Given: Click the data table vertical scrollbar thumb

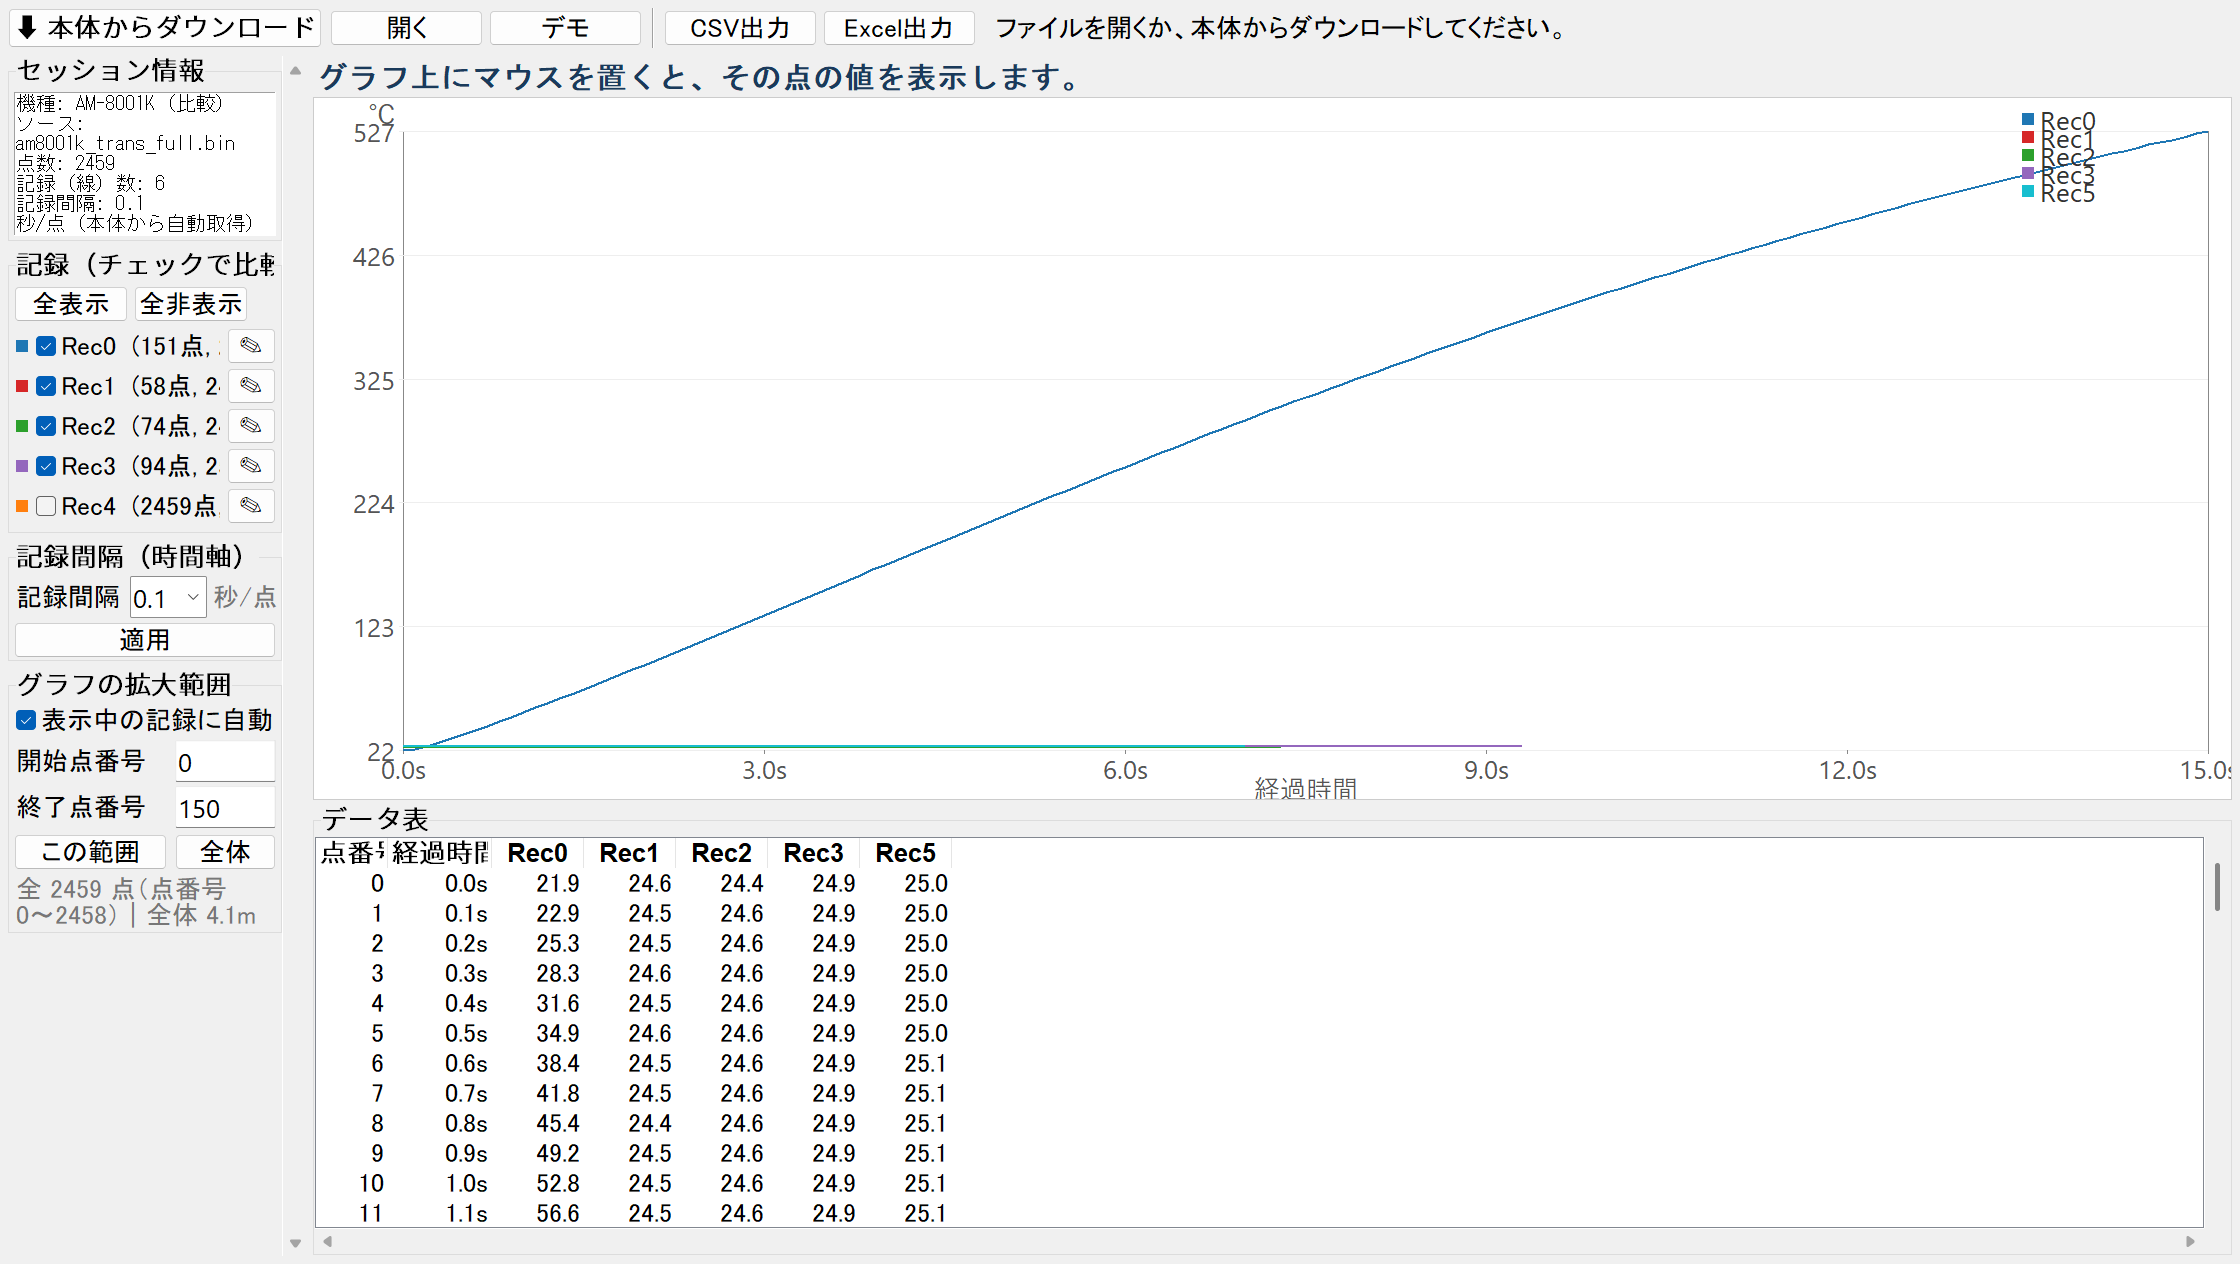Looking at the screenshot, I should point(2217,887).
